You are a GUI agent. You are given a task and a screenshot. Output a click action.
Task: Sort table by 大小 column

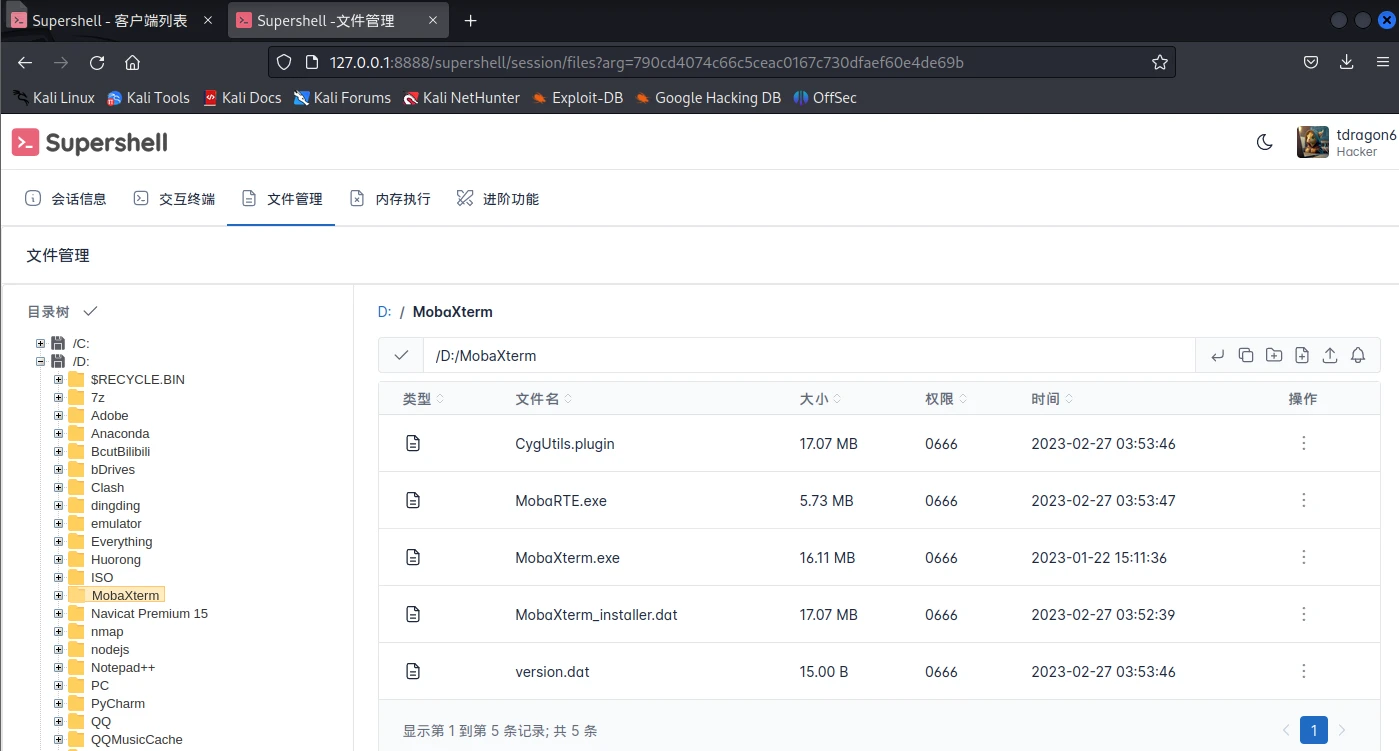point(821,399)
